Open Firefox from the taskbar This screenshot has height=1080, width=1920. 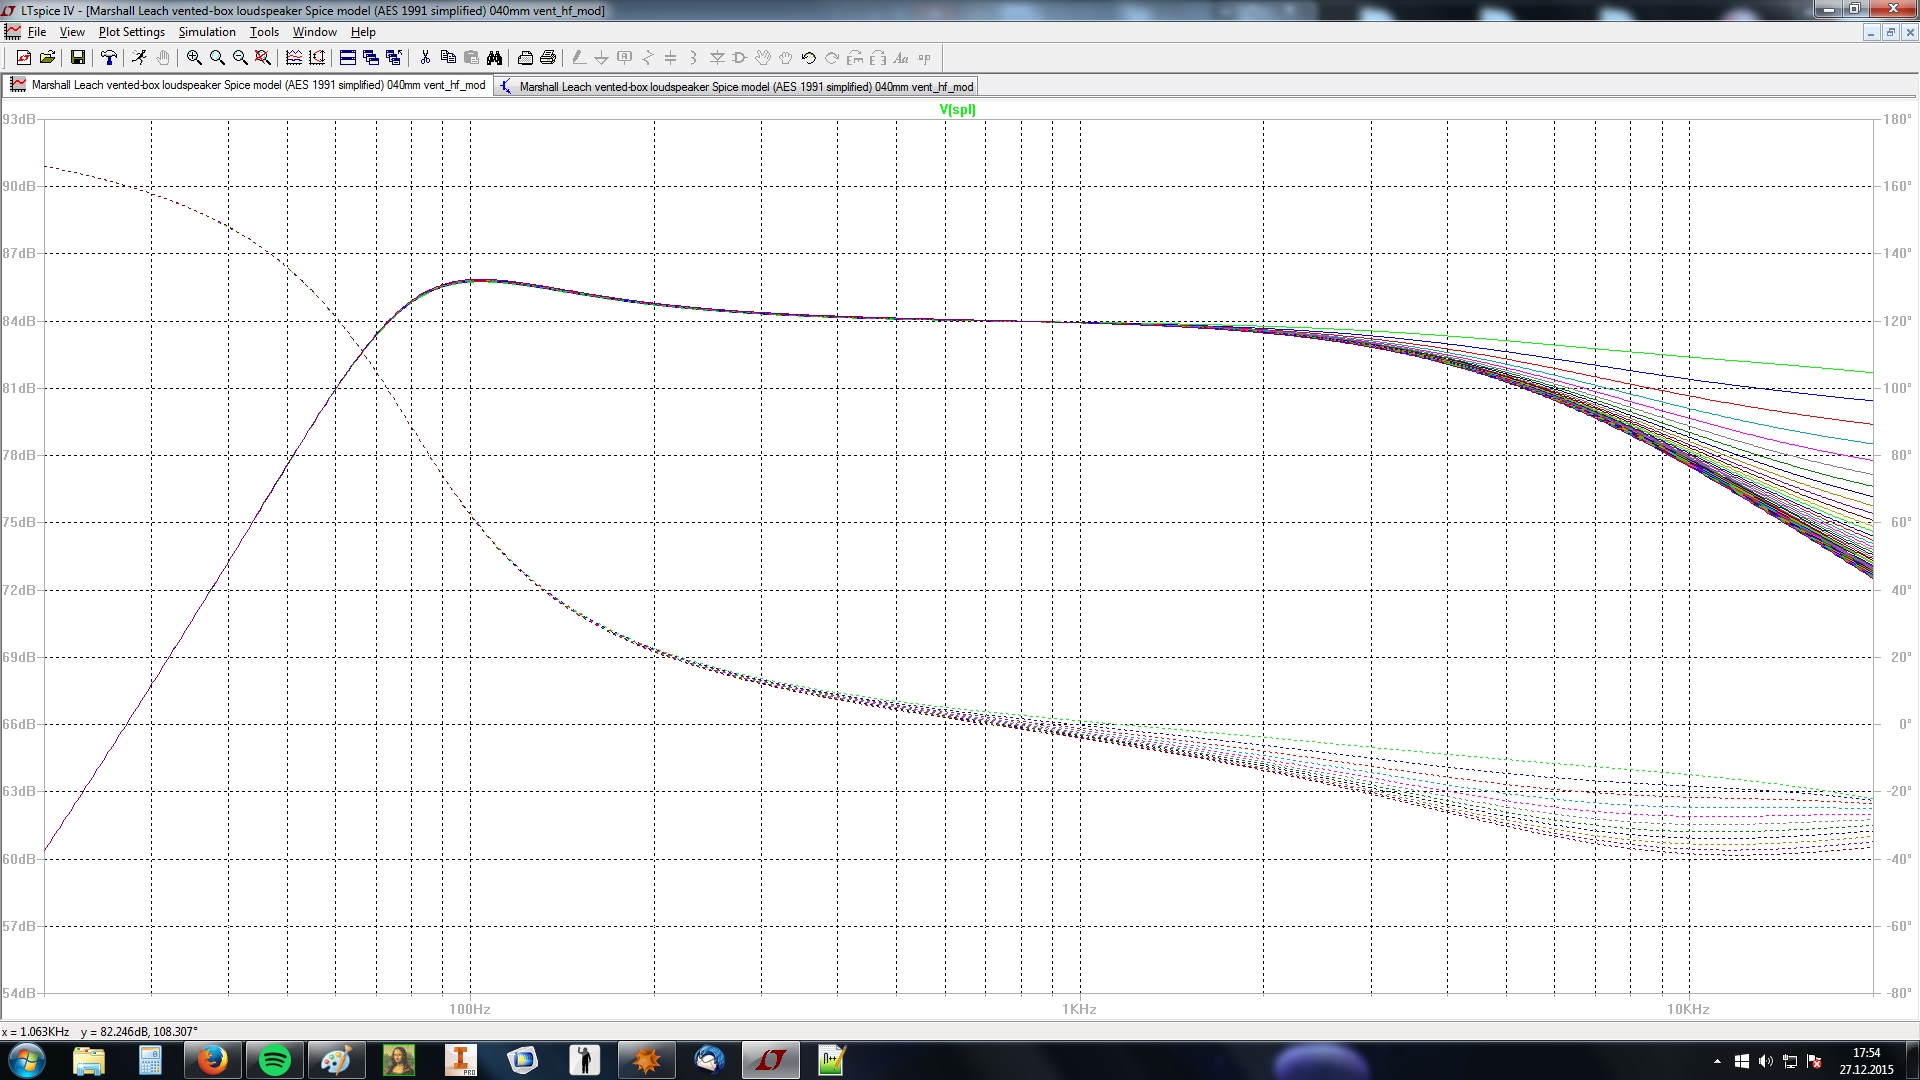[x=212, y=1060]
